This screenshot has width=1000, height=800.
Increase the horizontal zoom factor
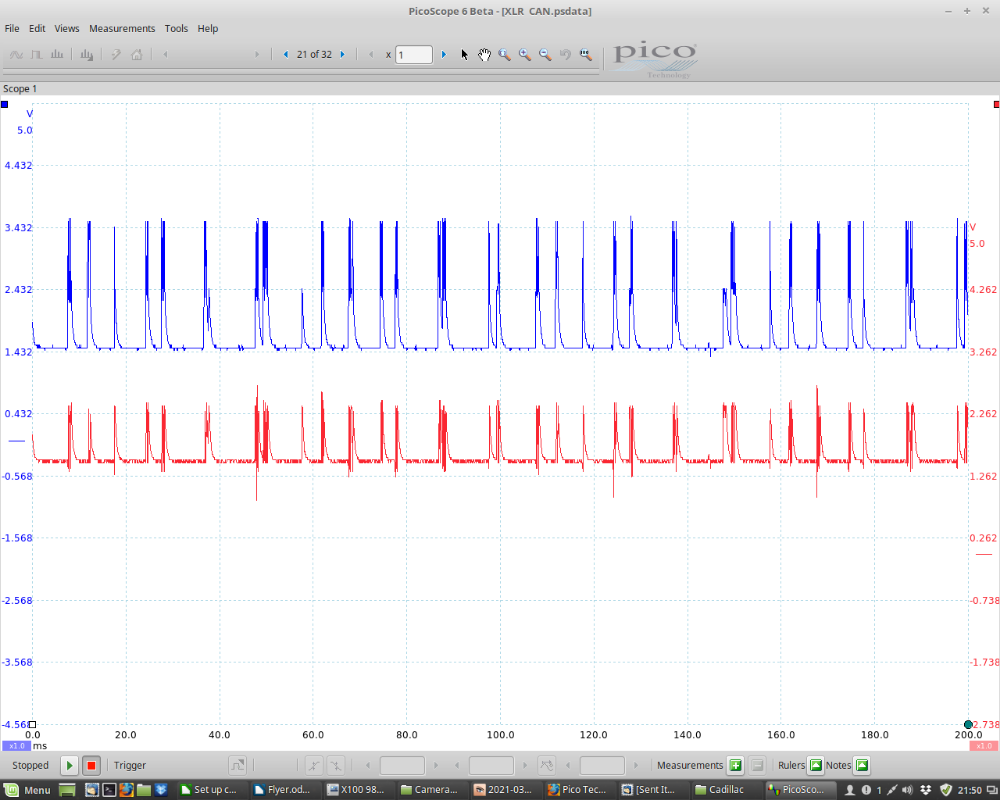(x=444, y=55)
